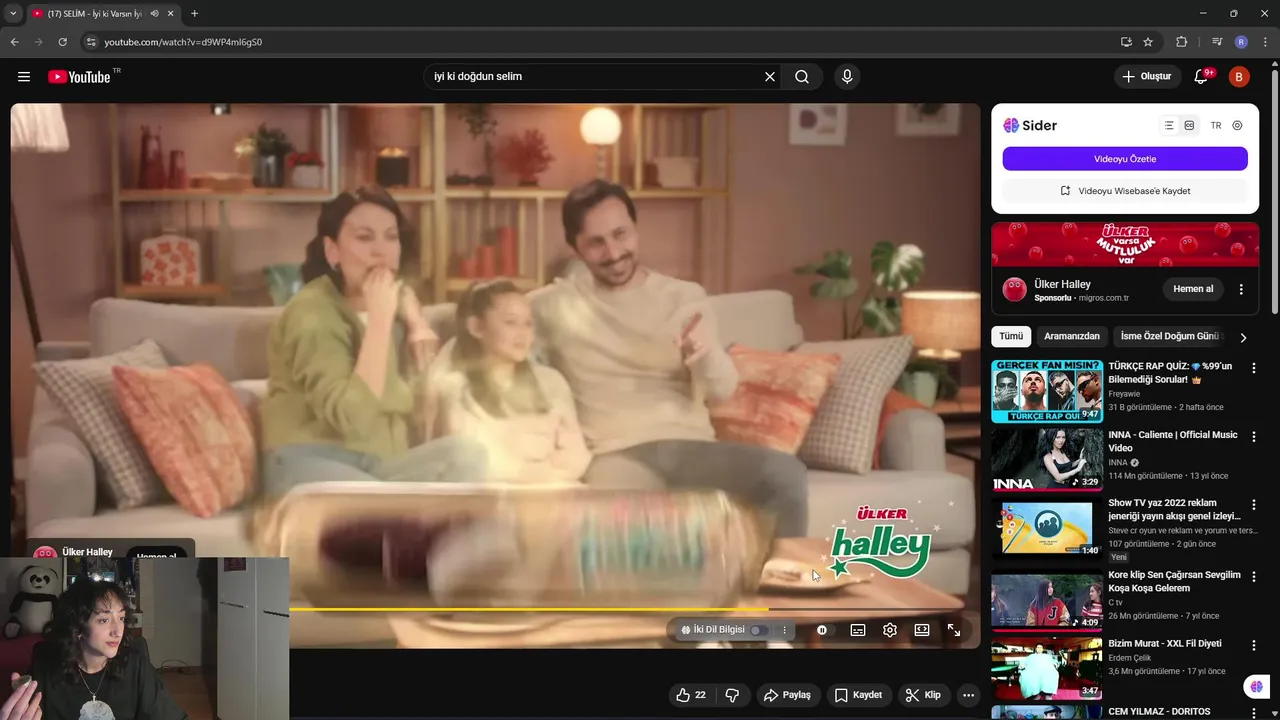The width and height of the screenshot is (1280, 720).
Task: Dislike the video
Action: 732,695
